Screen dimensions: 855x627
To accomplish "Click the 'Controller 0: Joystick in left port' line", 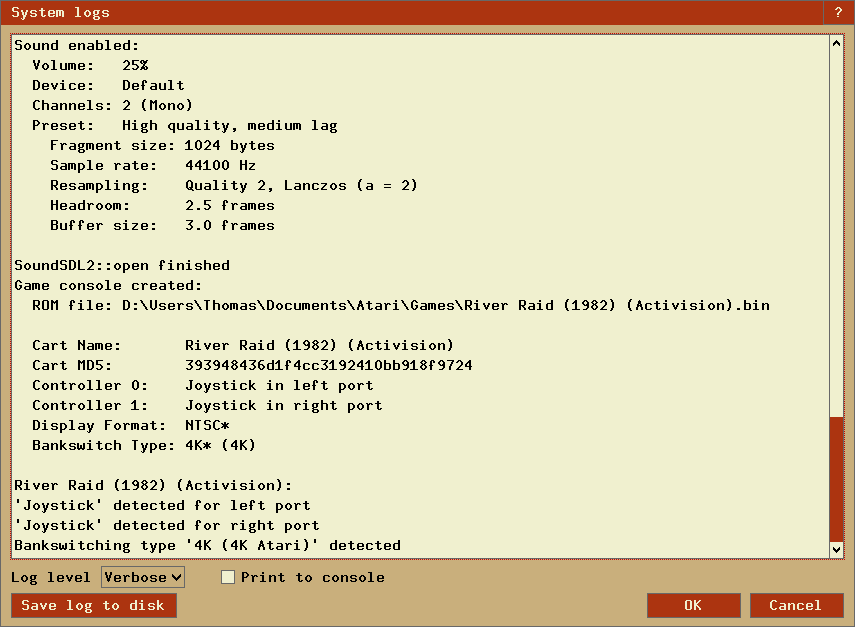I will tap(202, 385).
